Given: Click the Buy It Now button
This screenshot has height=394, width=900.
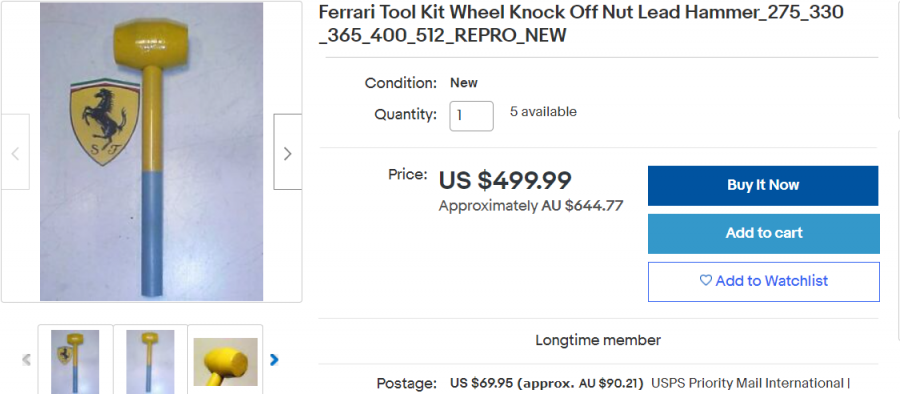Looking at the screenshot, I should point(763,186).
